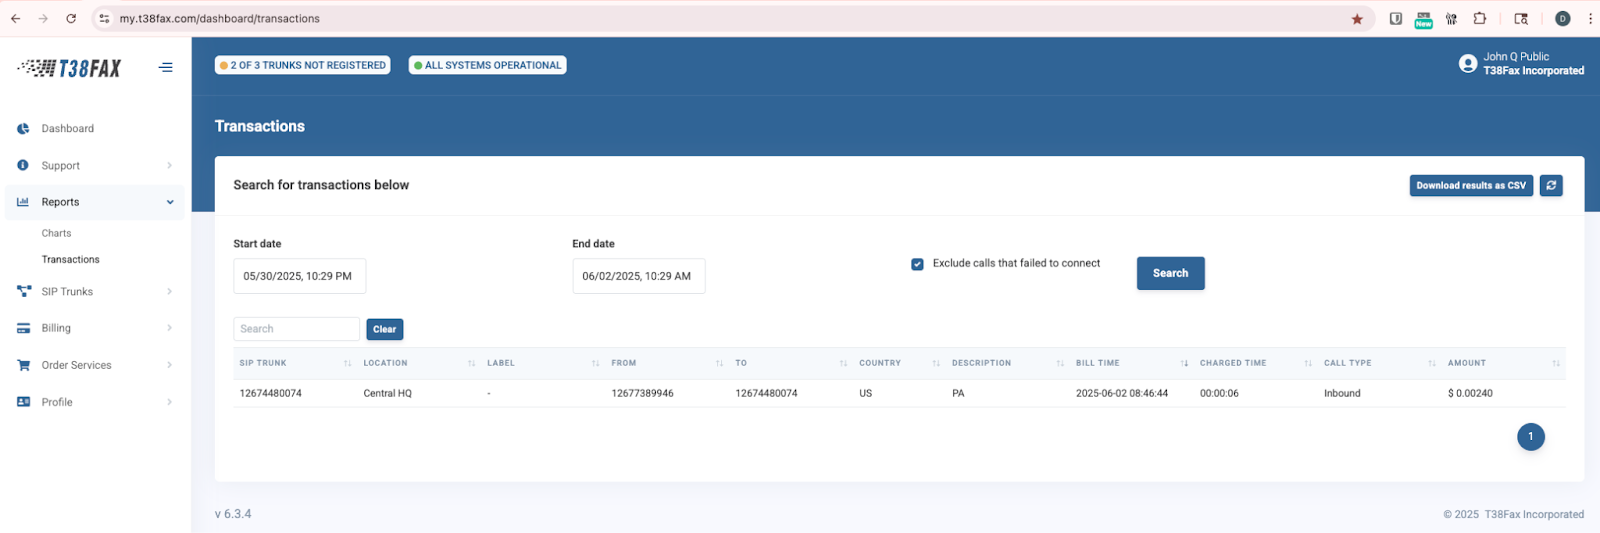This screenshot has width=1600, height=533.
Task: Collapse the sidebar with hamburger icon
Action: click(166, 68)
